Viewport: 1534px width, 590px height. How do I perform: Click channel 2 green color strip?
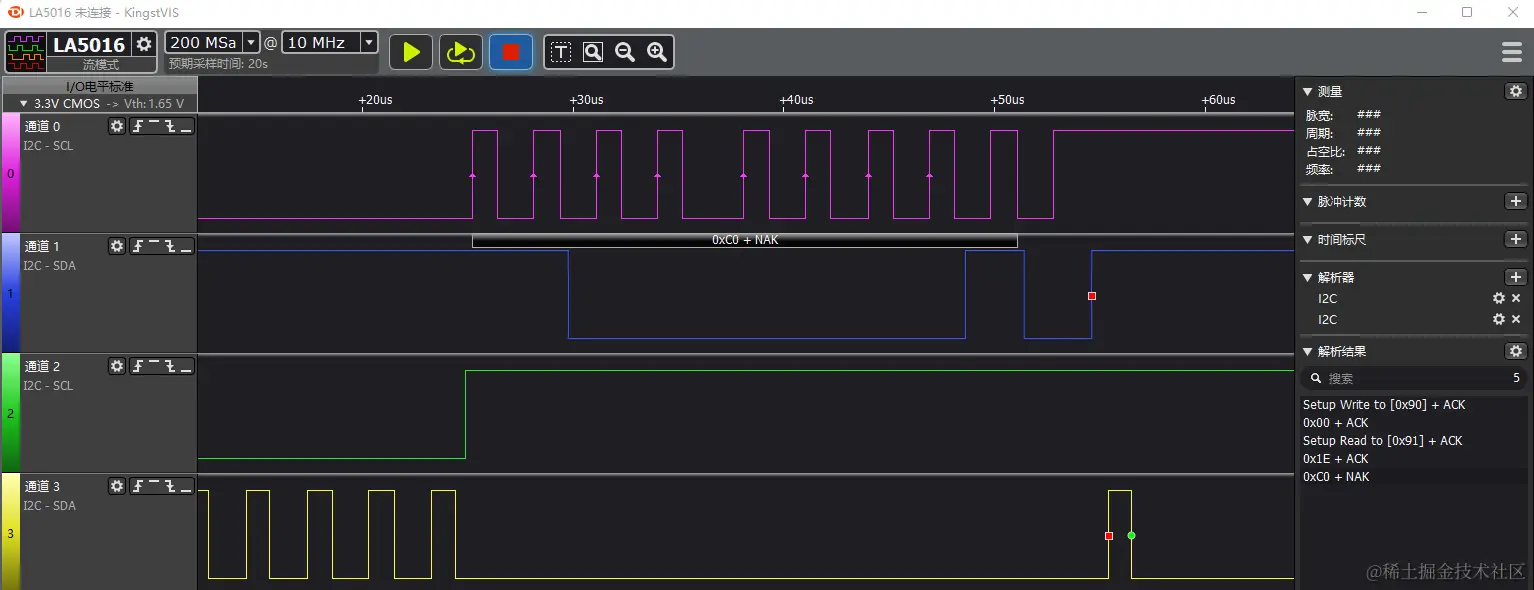coord(11,413)
